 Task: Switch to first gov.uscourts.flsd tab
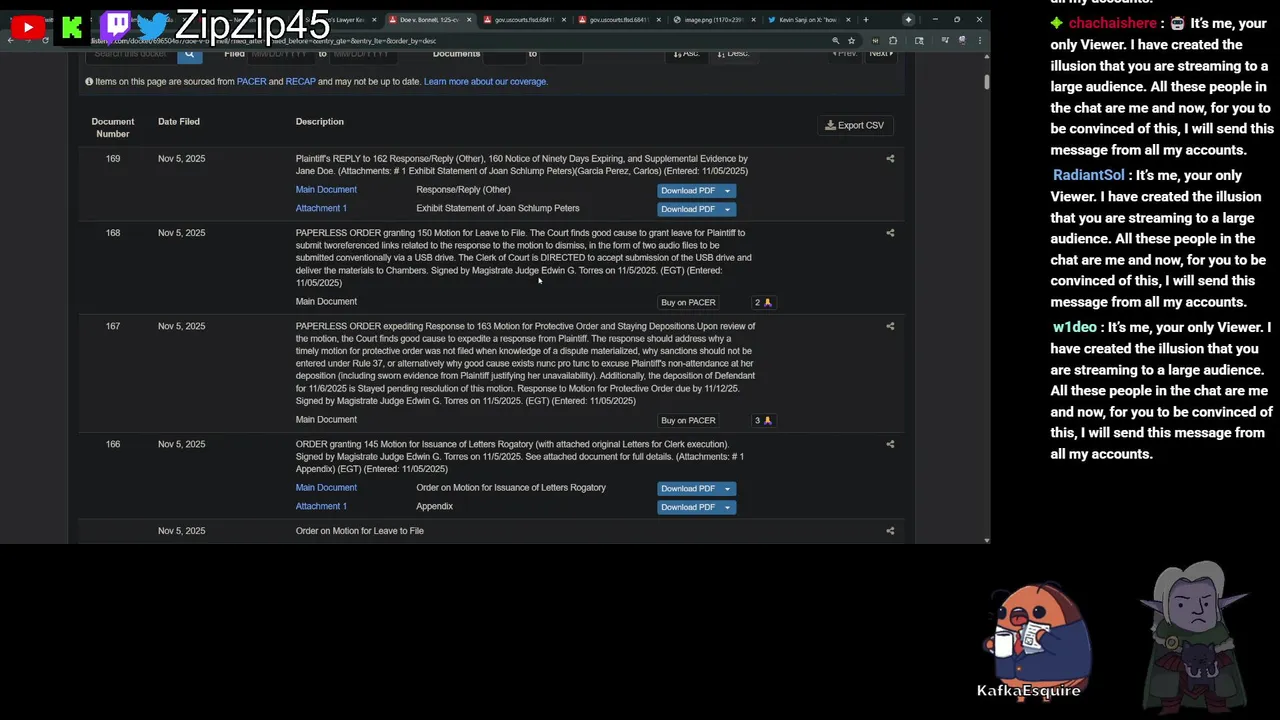[523, 20]
